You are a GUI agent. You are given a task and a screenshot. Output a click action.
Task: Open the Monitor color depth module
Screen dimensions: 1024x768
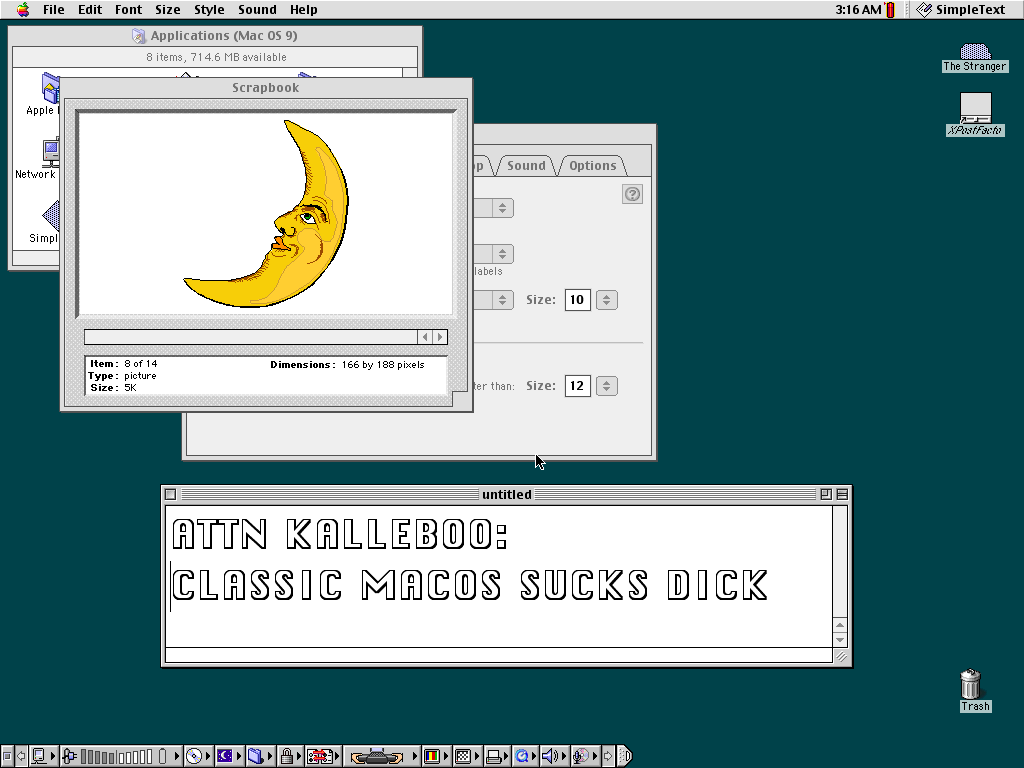pos(436,756)
